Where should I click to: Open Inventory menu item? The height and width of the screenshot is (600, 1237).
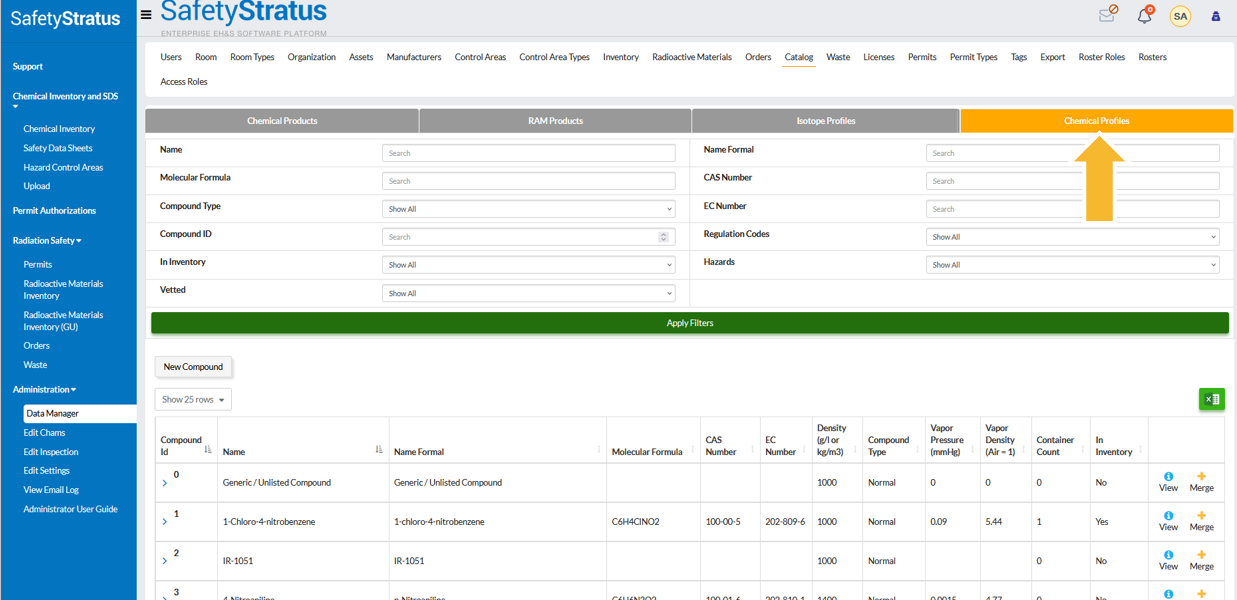(x=620, y=57)
